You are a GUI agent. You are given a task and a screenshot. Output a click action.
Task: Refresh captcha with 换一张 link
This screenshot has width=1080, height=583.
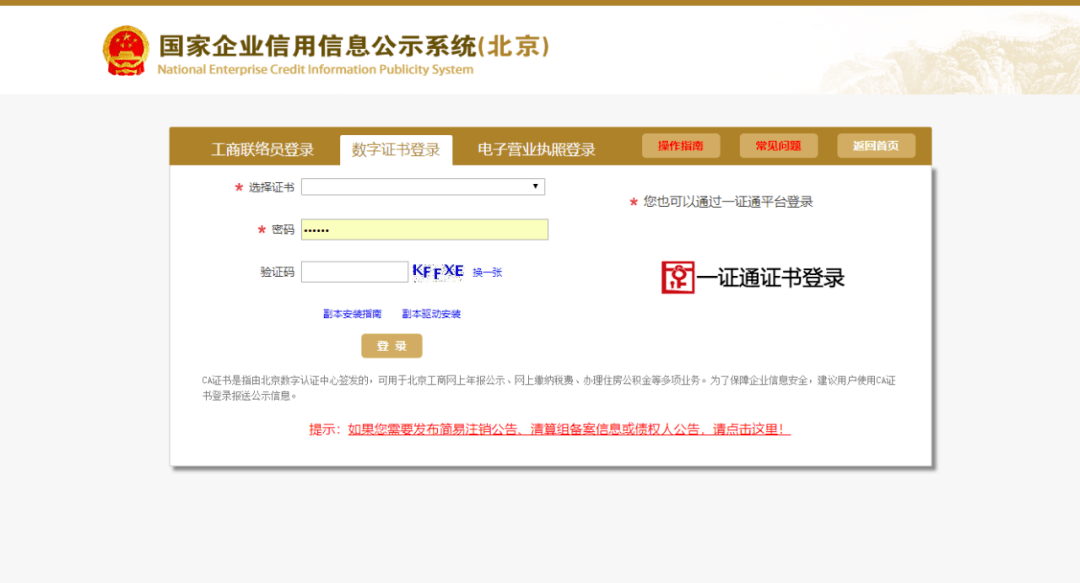pos(487,272)
